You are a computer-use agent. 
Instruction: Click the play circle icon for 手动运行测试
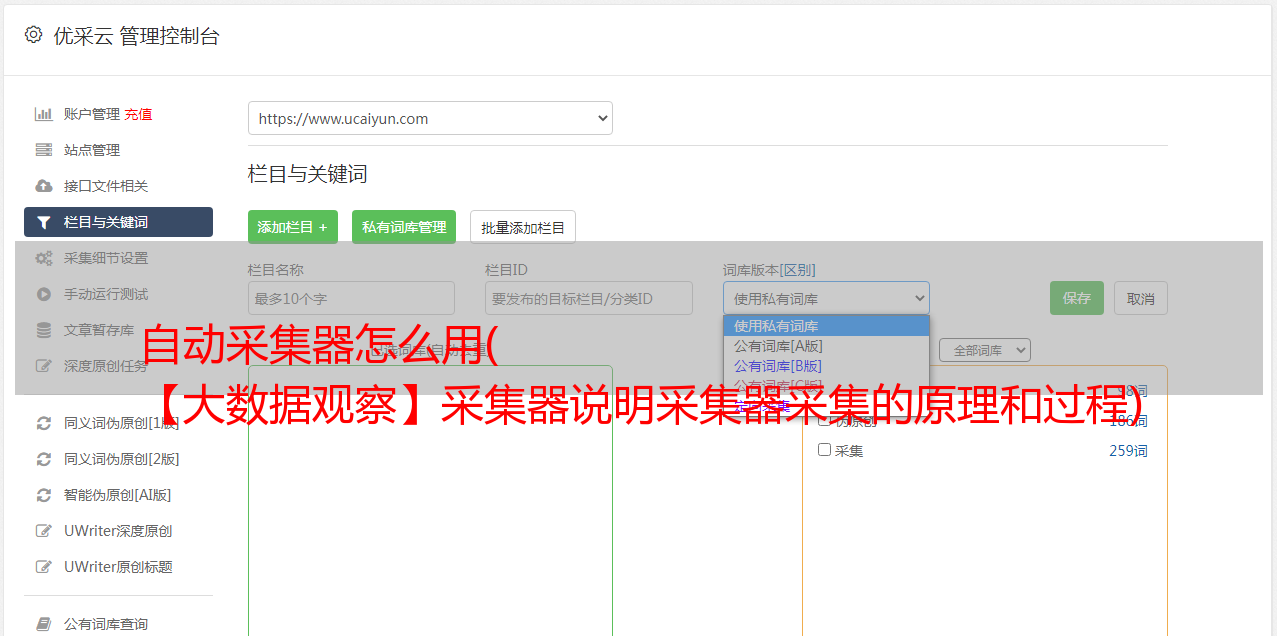43,294
